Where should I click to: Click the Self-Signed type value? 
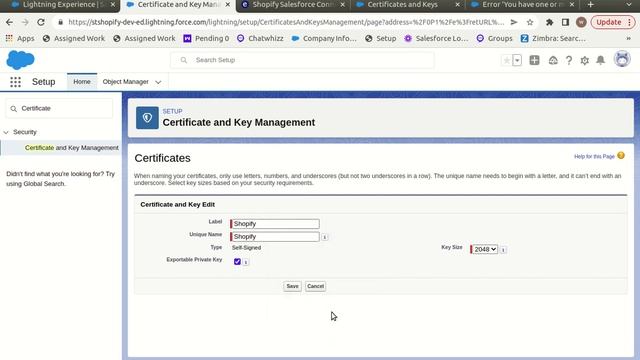[x=247, y=248]
